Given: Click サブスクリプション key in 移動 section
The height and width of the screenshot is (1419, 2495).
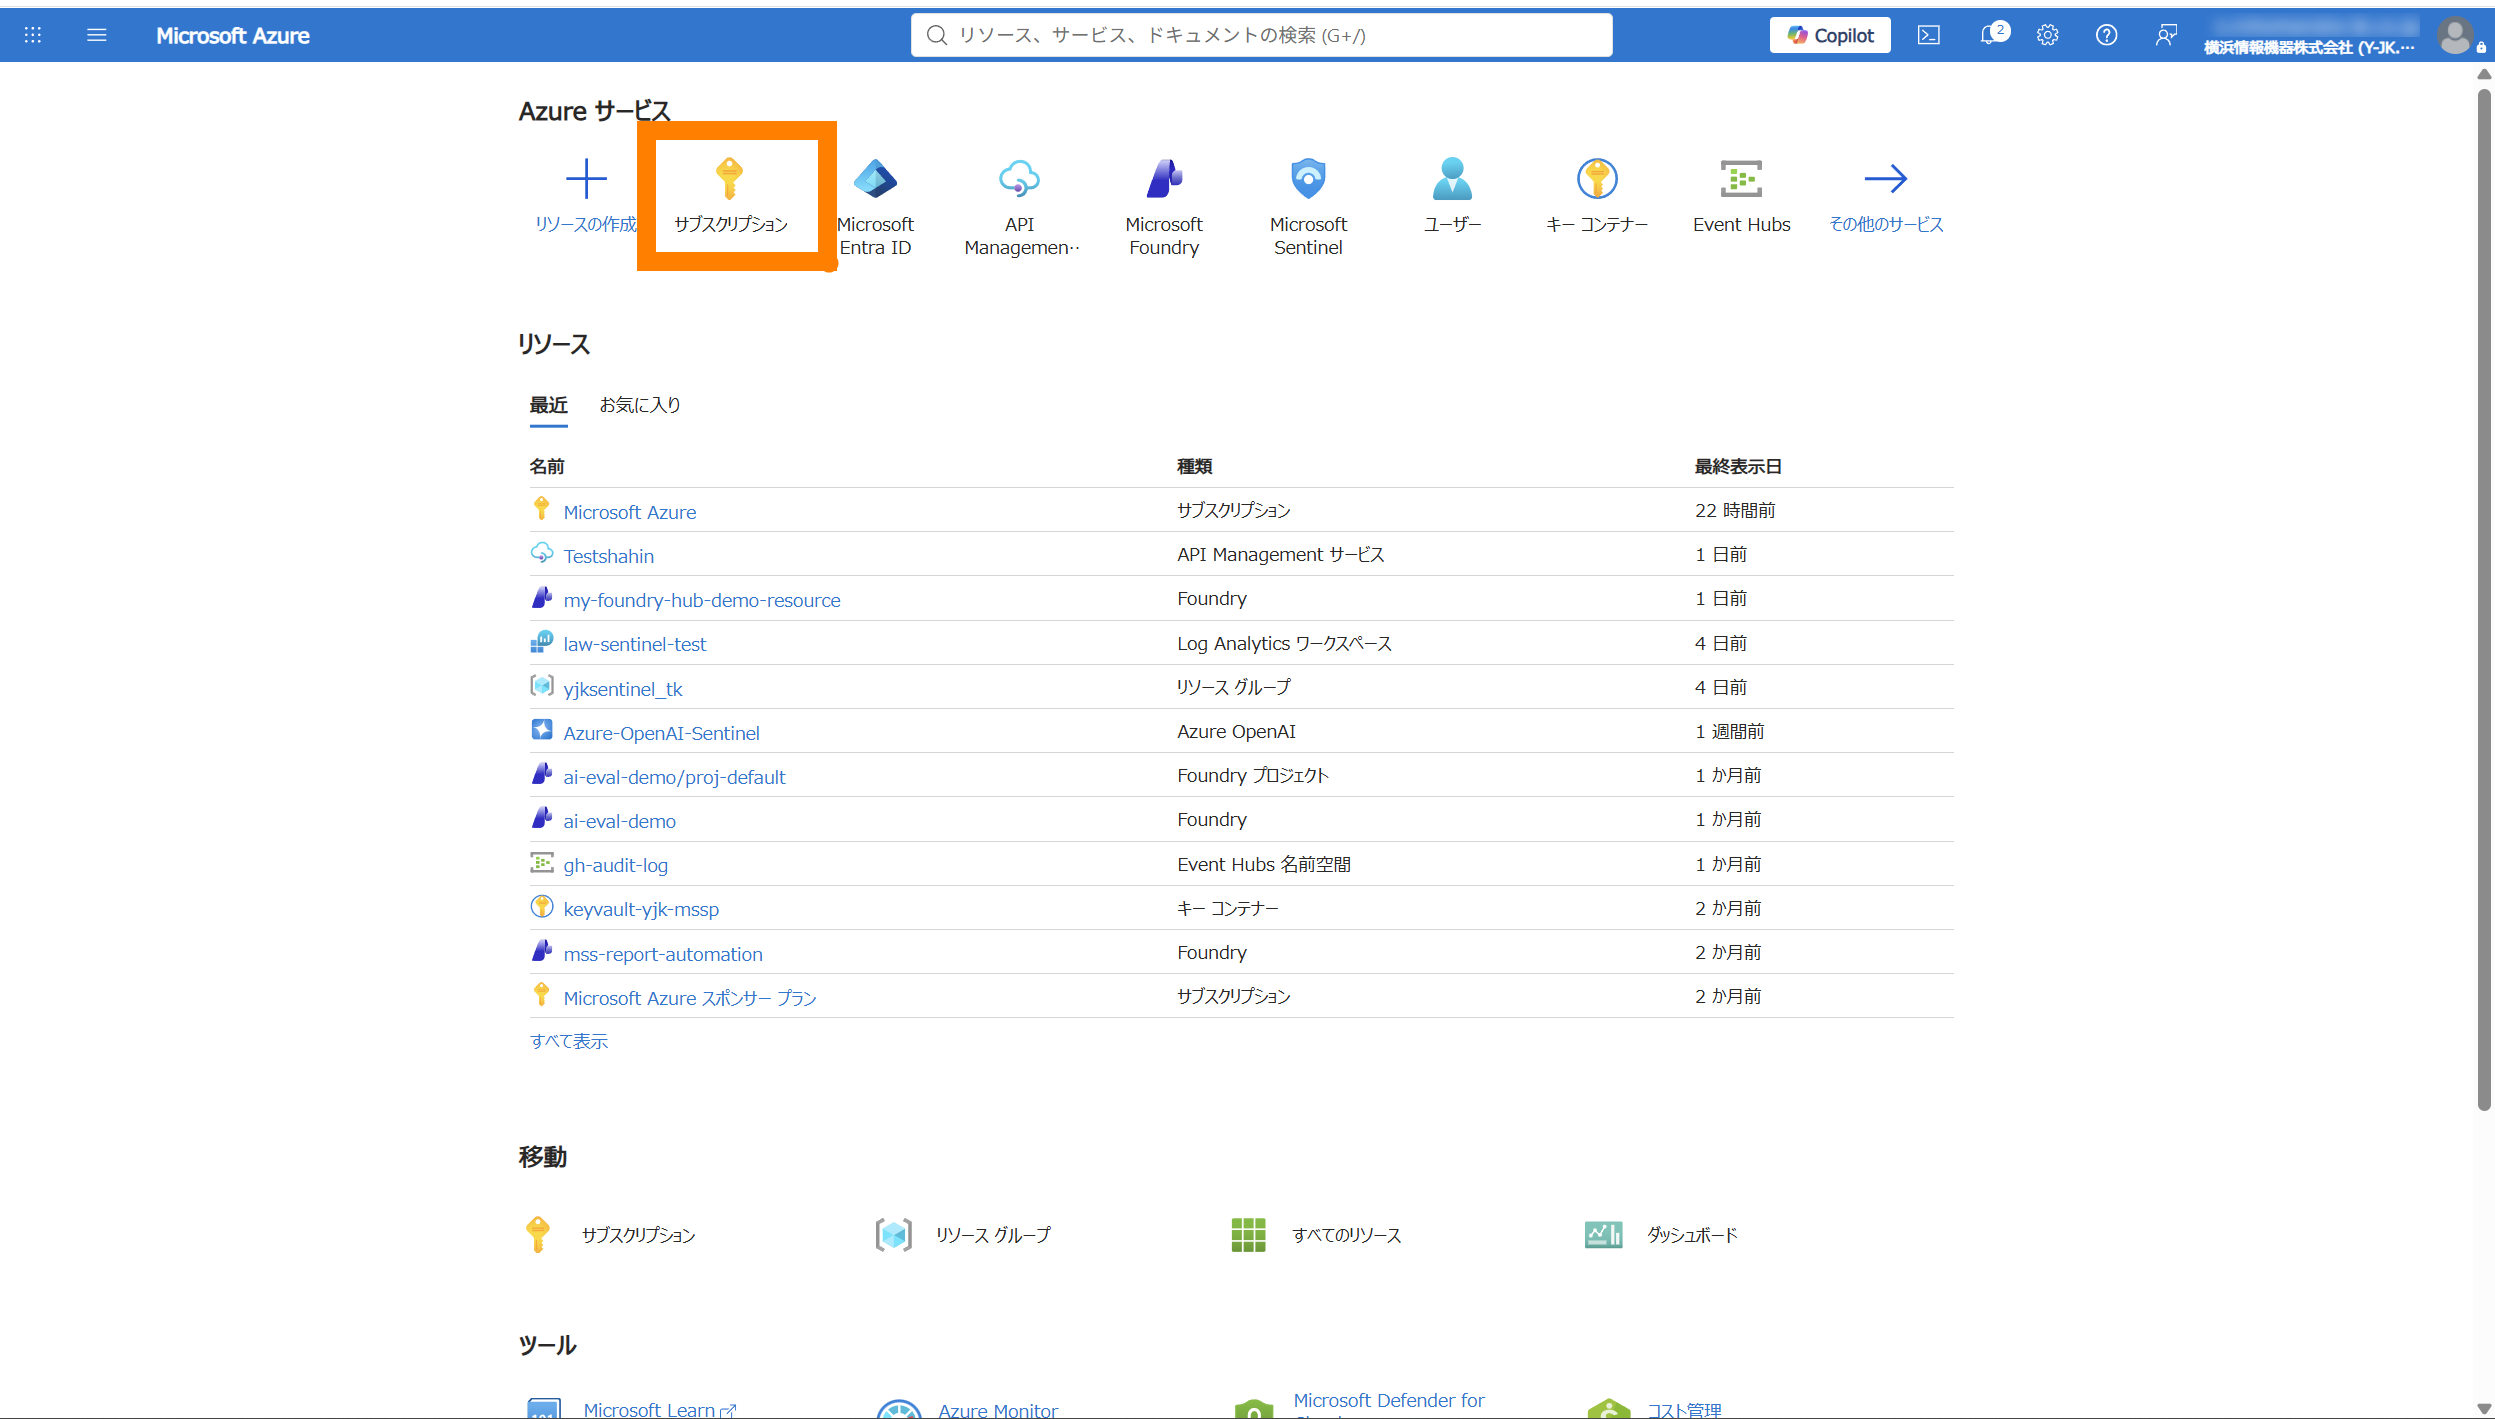Looking at the screenshot, I should (538, 1235).
